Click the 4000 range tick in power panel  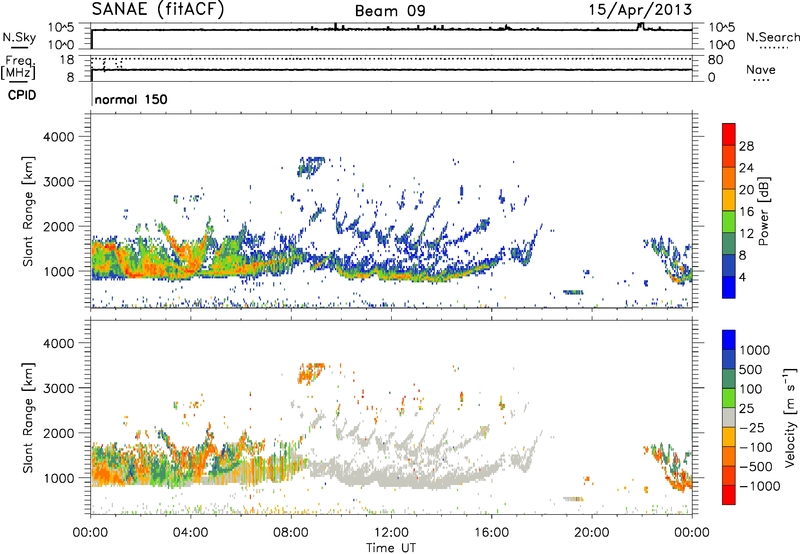click(x=58, y=137)
